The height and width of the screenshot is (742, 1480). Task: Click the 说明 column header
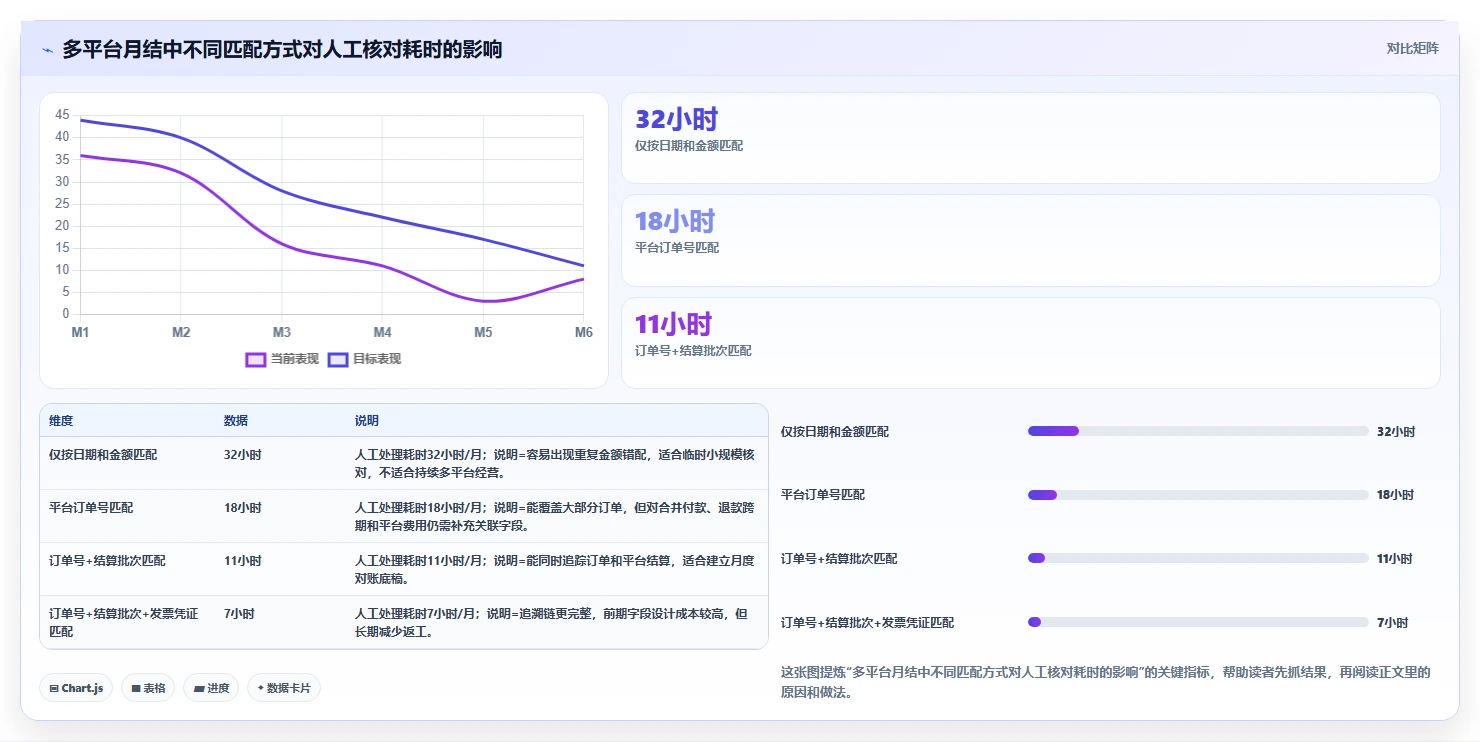point(367,421)
